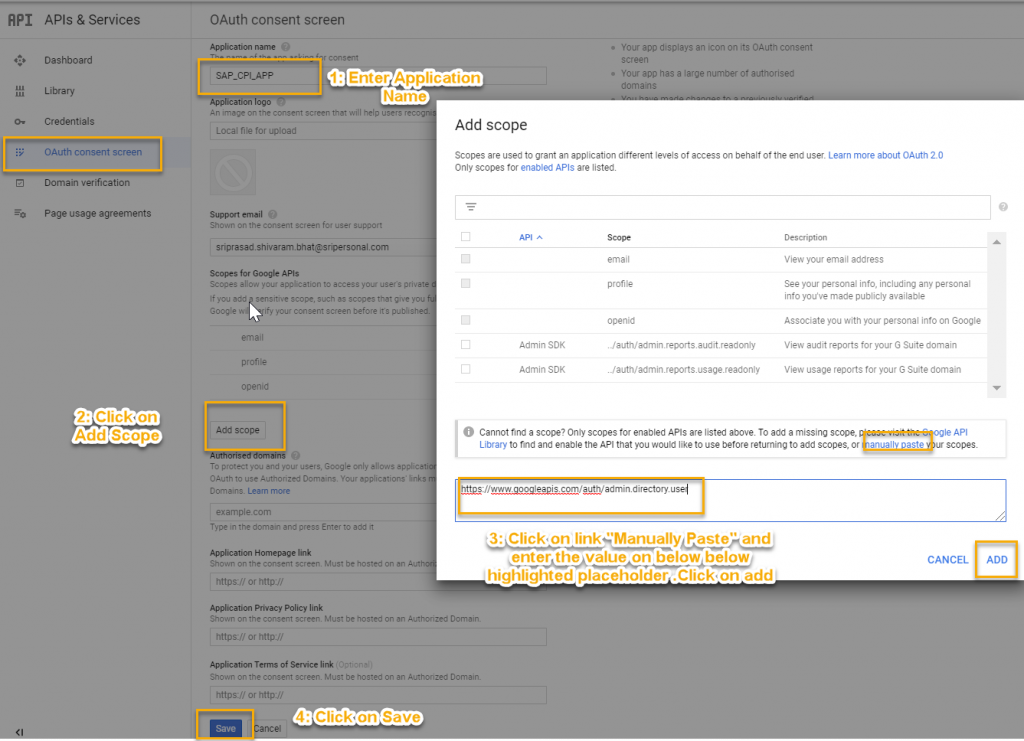Focus the Application Privacy Policy link field

[377, 637]
